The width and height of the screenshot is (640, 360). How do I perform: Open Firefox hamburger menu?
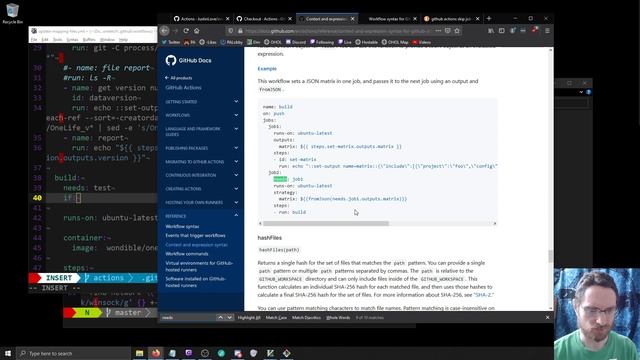coord(547,31)
